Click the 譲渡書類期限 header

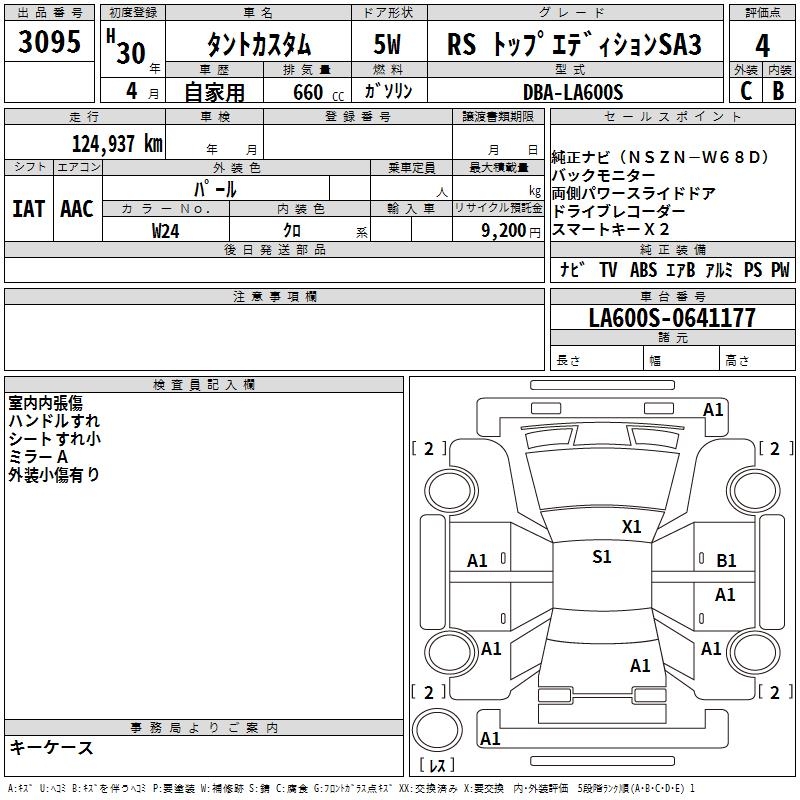[x=498, y=117]
